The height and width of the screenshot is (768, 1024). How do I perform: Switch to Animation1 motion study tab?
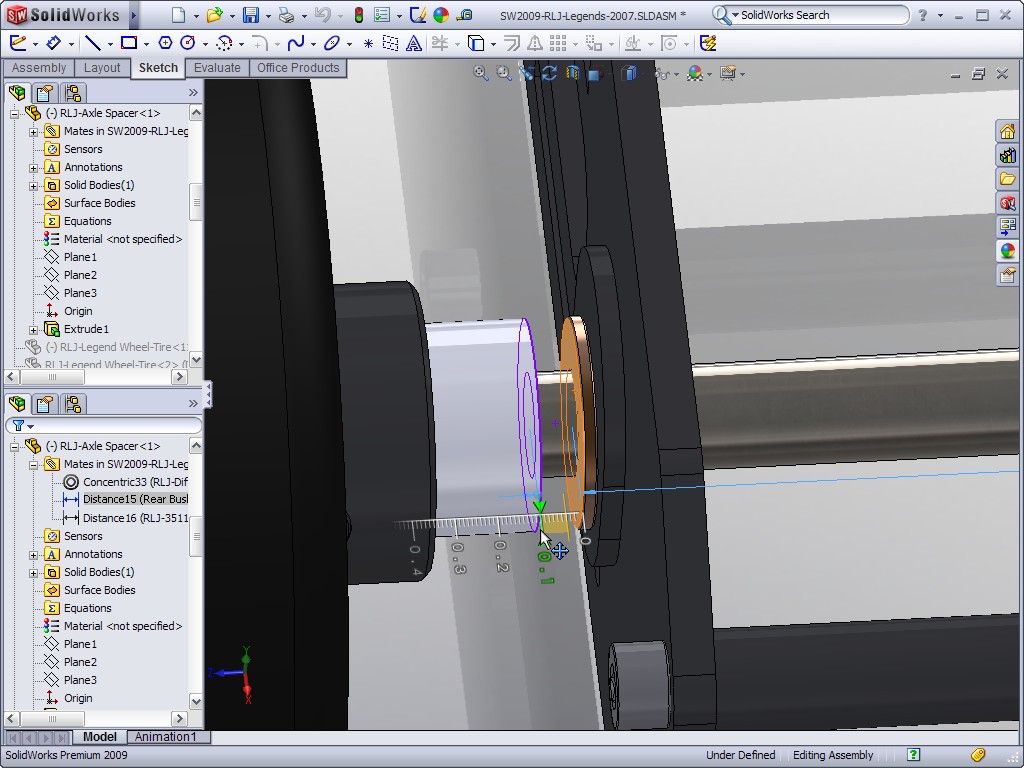tap(165, 737)
